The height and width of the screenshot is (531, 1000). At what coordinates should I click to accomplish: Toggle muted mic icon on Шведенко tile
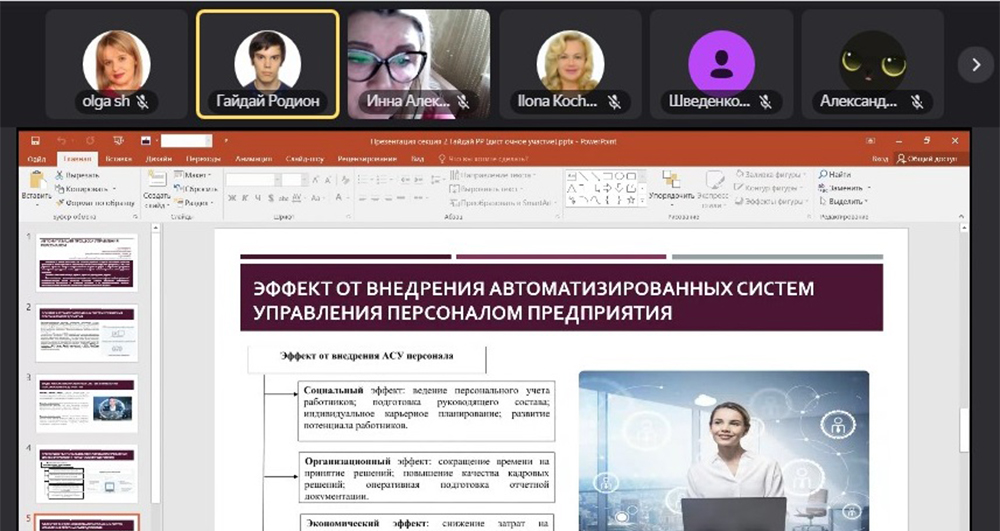766,102
